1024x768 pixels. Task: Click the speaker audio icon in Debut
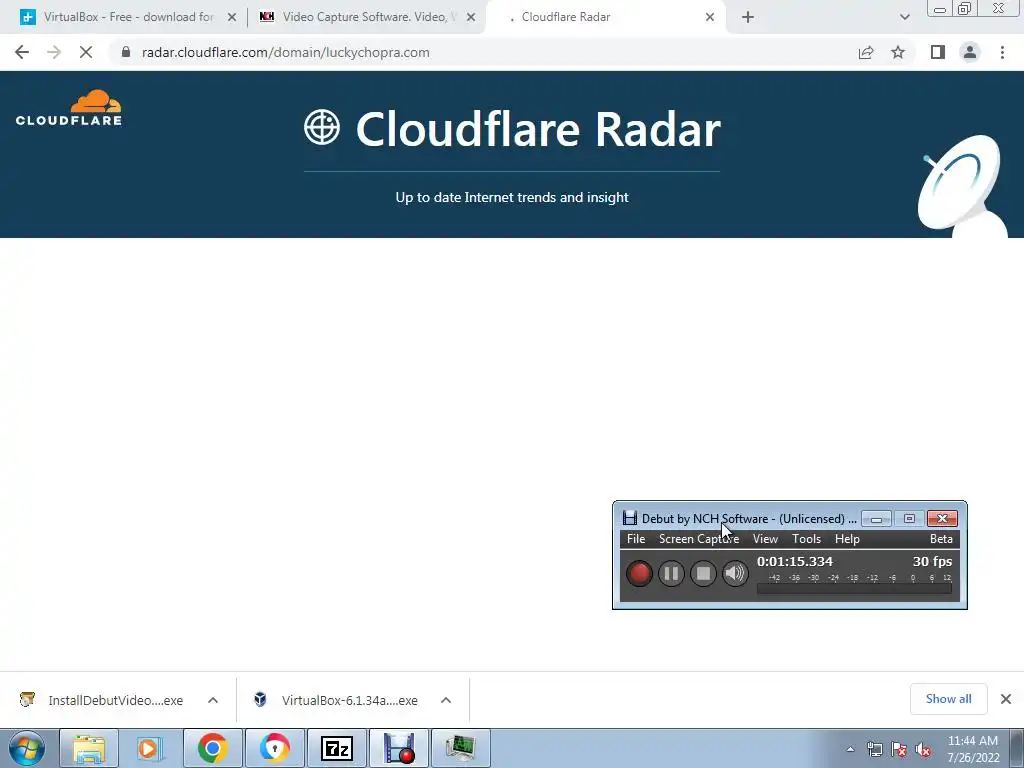(x=735, y=573)
